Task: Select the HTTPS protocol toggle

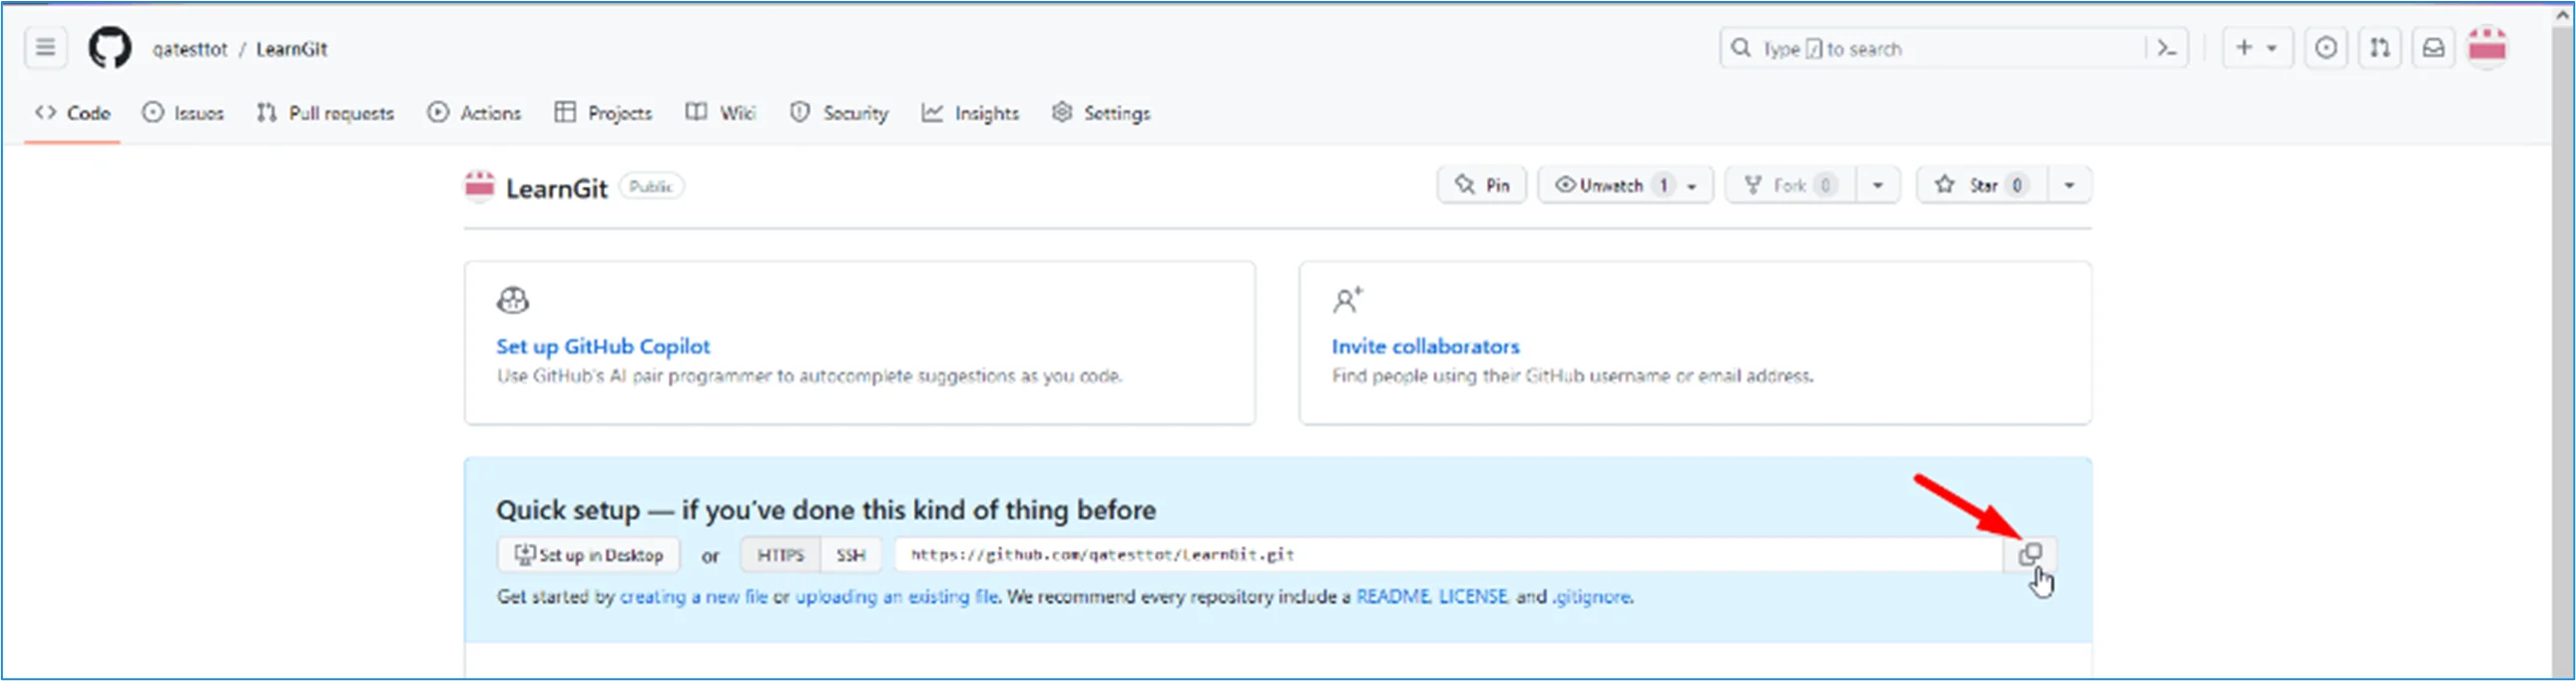Action: pos(780,555)
